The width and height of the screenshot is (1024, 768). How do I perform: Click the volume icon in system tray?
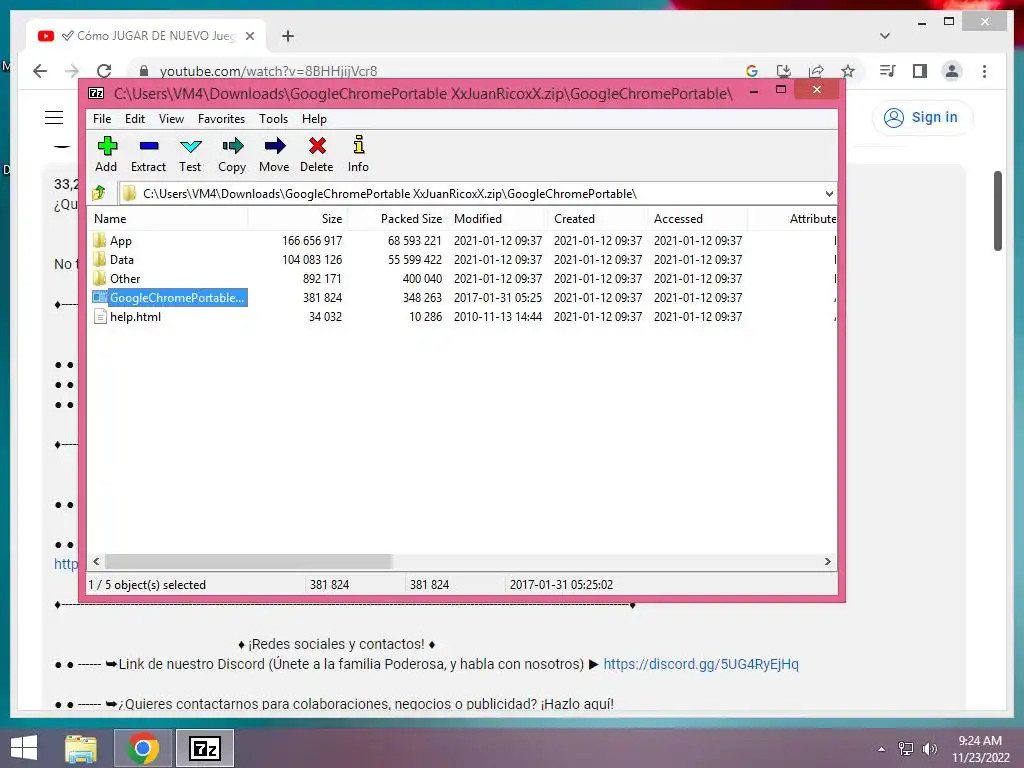point(930,748)
